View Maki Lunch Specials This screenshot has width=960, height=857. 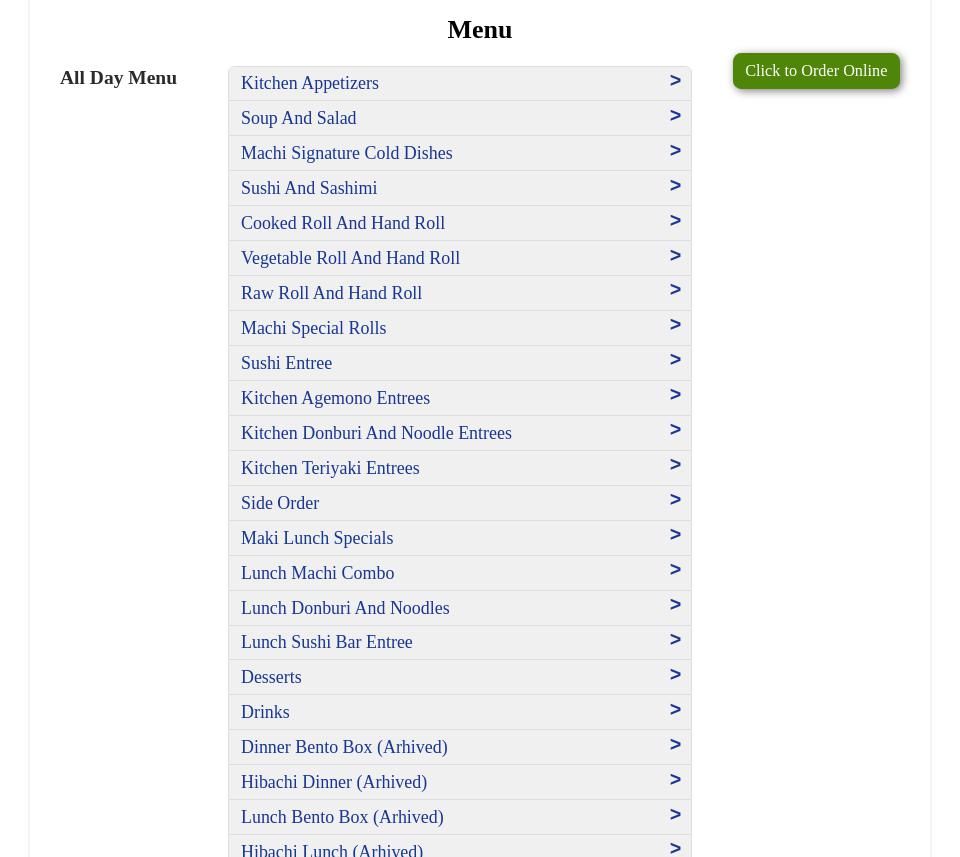(317, 538)
